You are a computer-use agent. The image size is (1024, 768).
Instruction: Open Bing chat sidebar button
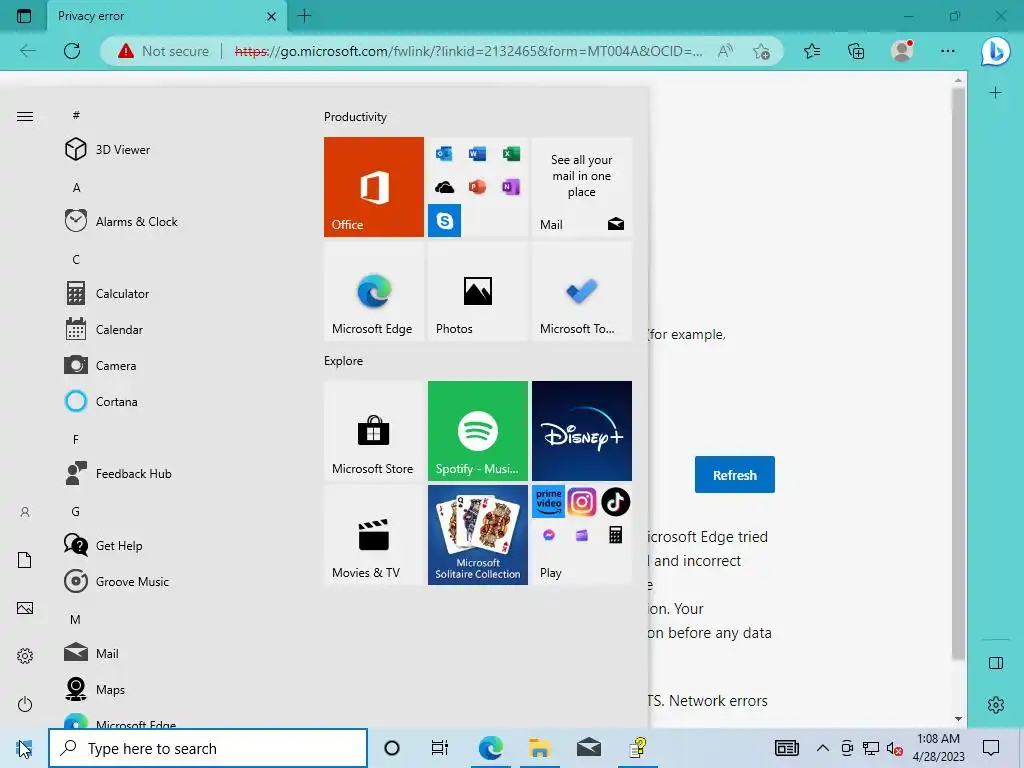coord(995,51)
